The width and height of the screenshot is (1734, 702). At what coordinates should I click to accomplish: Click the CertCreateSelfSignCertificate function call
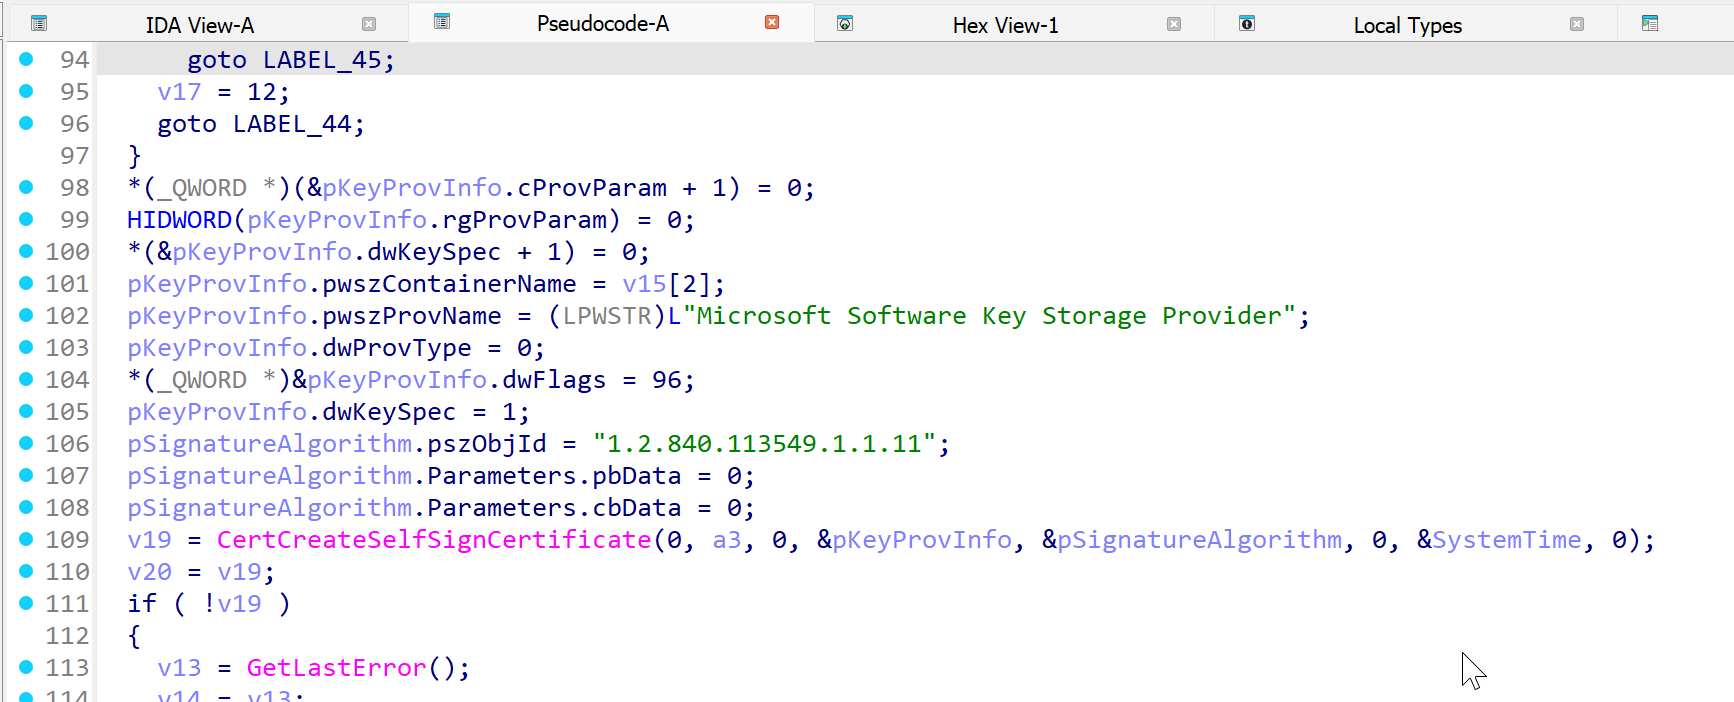[x=434, y=540]
